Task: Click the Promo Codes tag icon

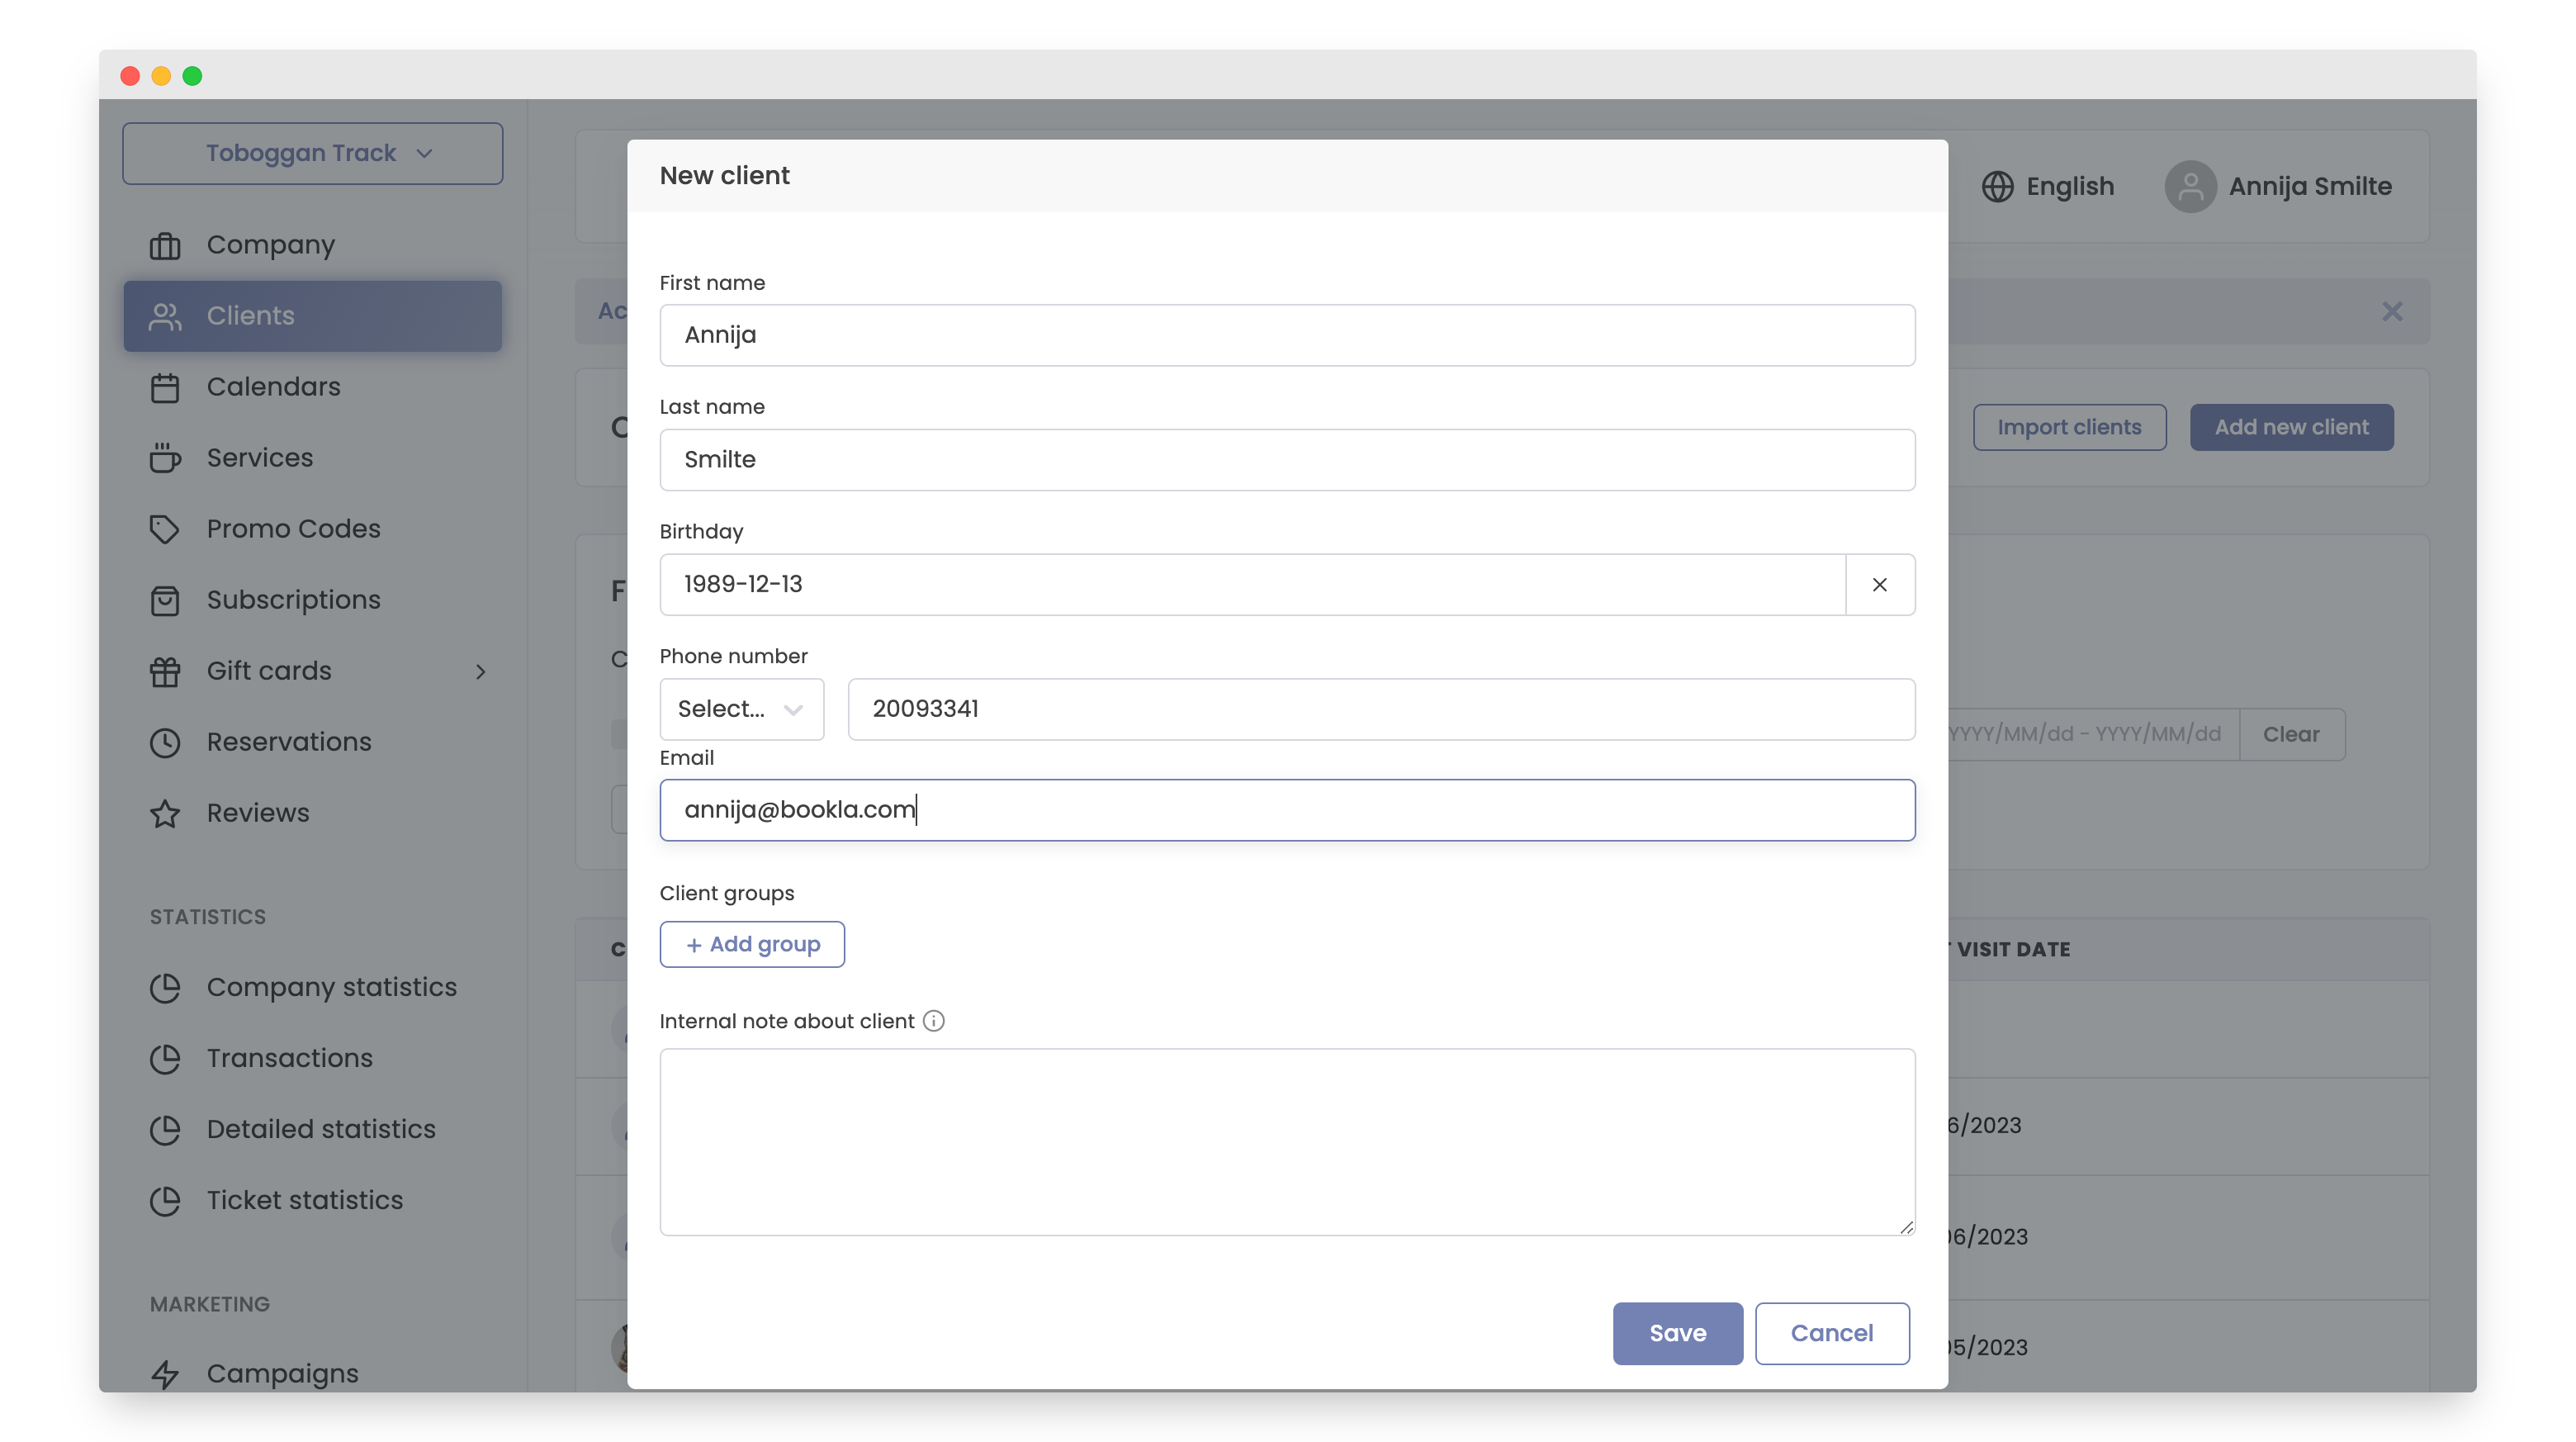Action: point(165,529)
